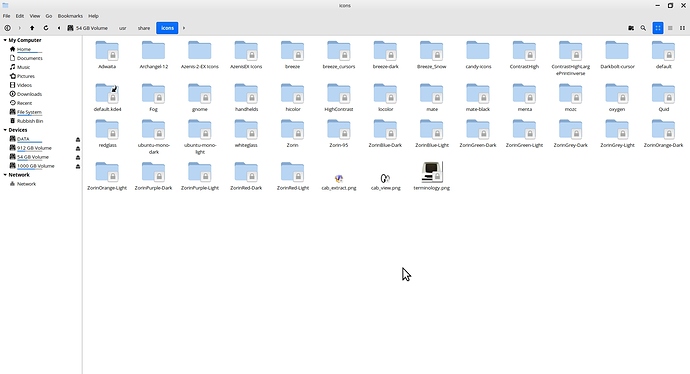The width and height of the screenshot is (690, 374).
Task: Select the oxygen folder
Action: click(617, 97)
